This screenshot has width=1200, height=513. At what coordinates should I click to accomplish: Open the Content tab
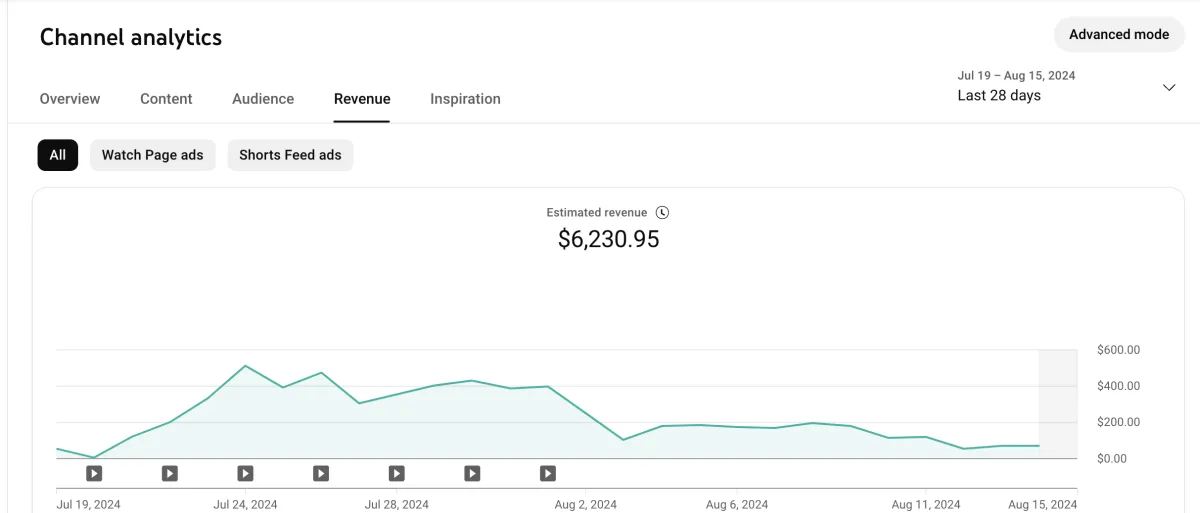click(166, 99)
